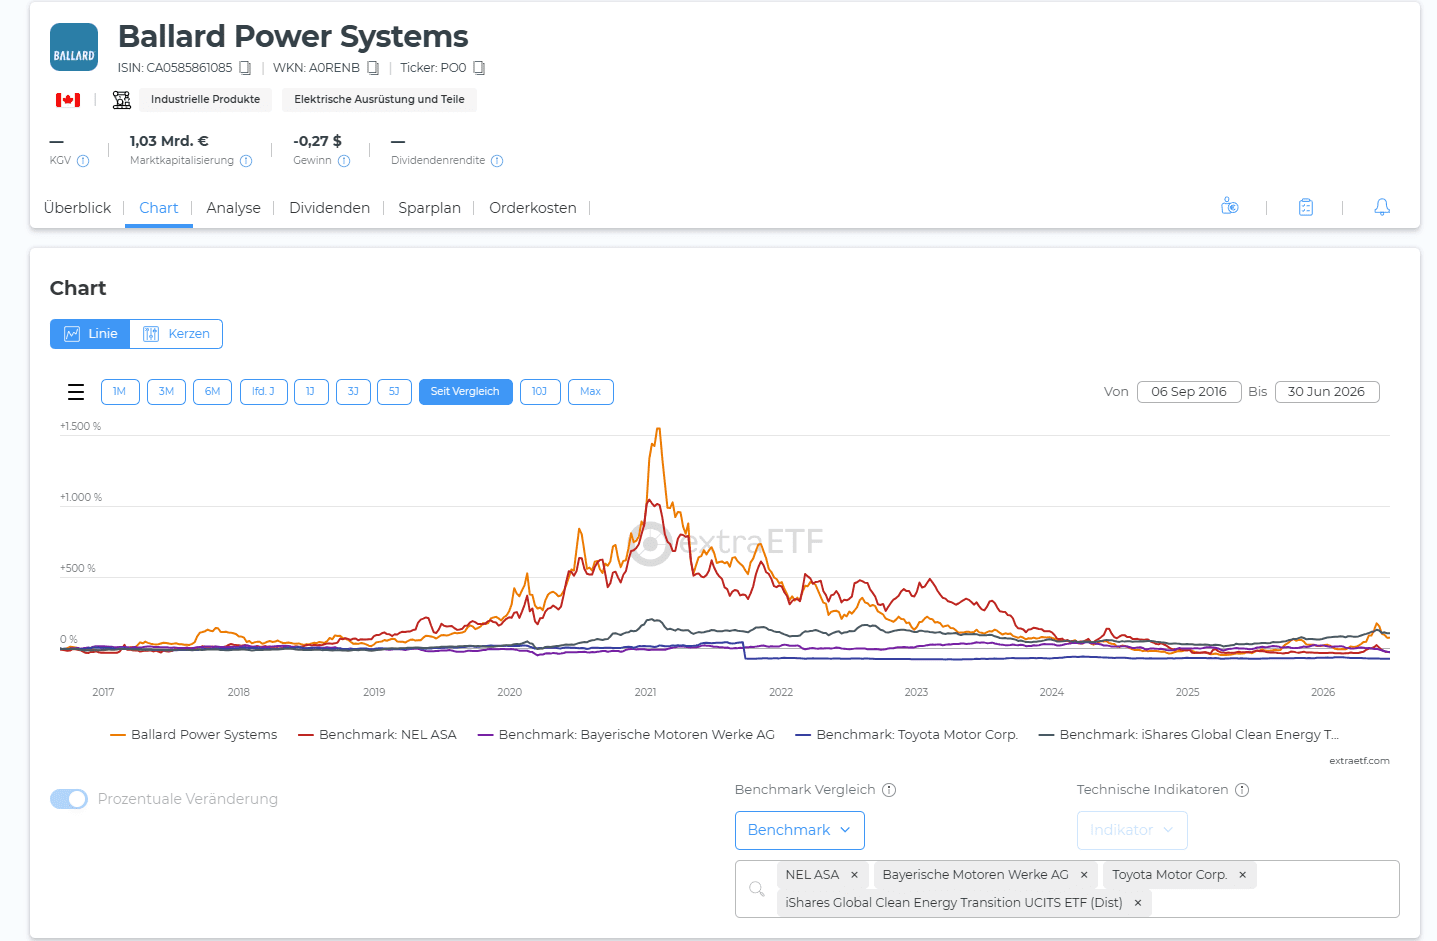Open the Dividenden tab
This screenshot has width=1437, height=941.
(329, 208)
